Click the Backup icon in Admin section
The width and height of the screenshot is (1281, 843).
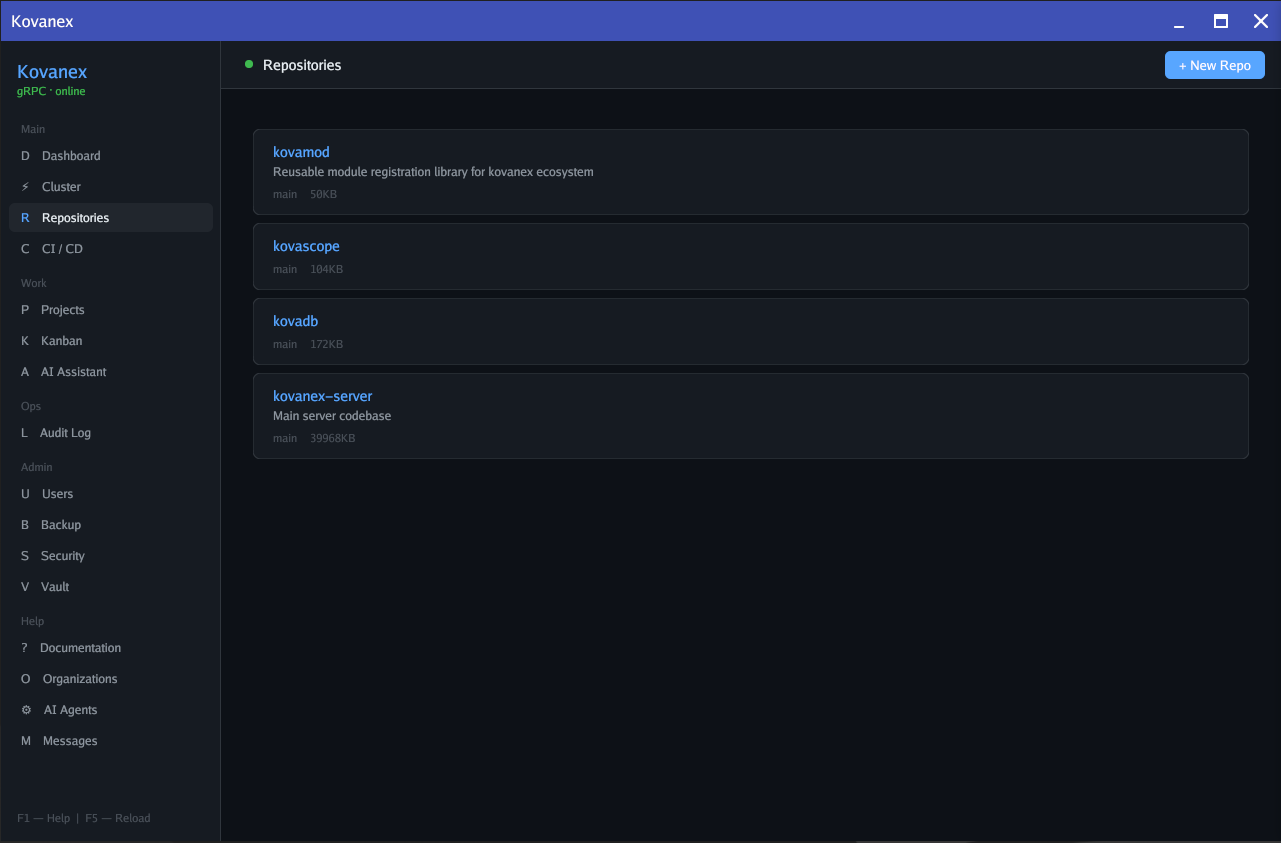(24, 524)
